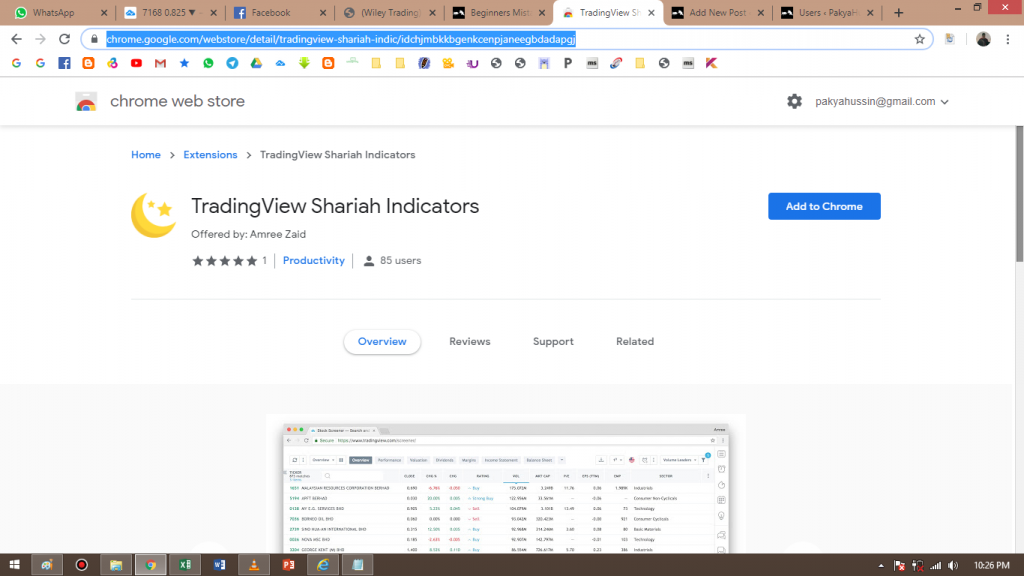Image resolution: width=1024 pixels, height=576 pixels.
Task: Switch to the Users Pakyah tab
Action: (x=827, y=12)
